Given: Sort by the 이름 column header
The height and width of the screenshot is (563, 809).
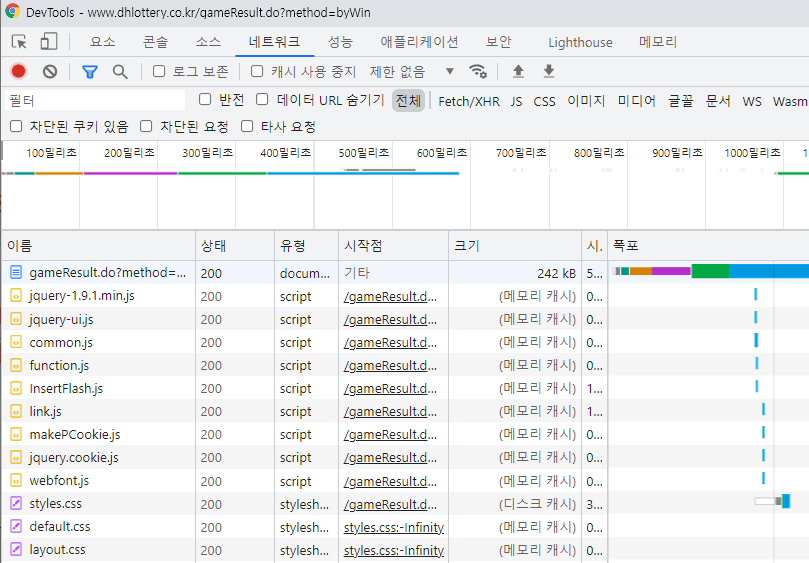Looking at the screenshot, I should coord(99,246).
